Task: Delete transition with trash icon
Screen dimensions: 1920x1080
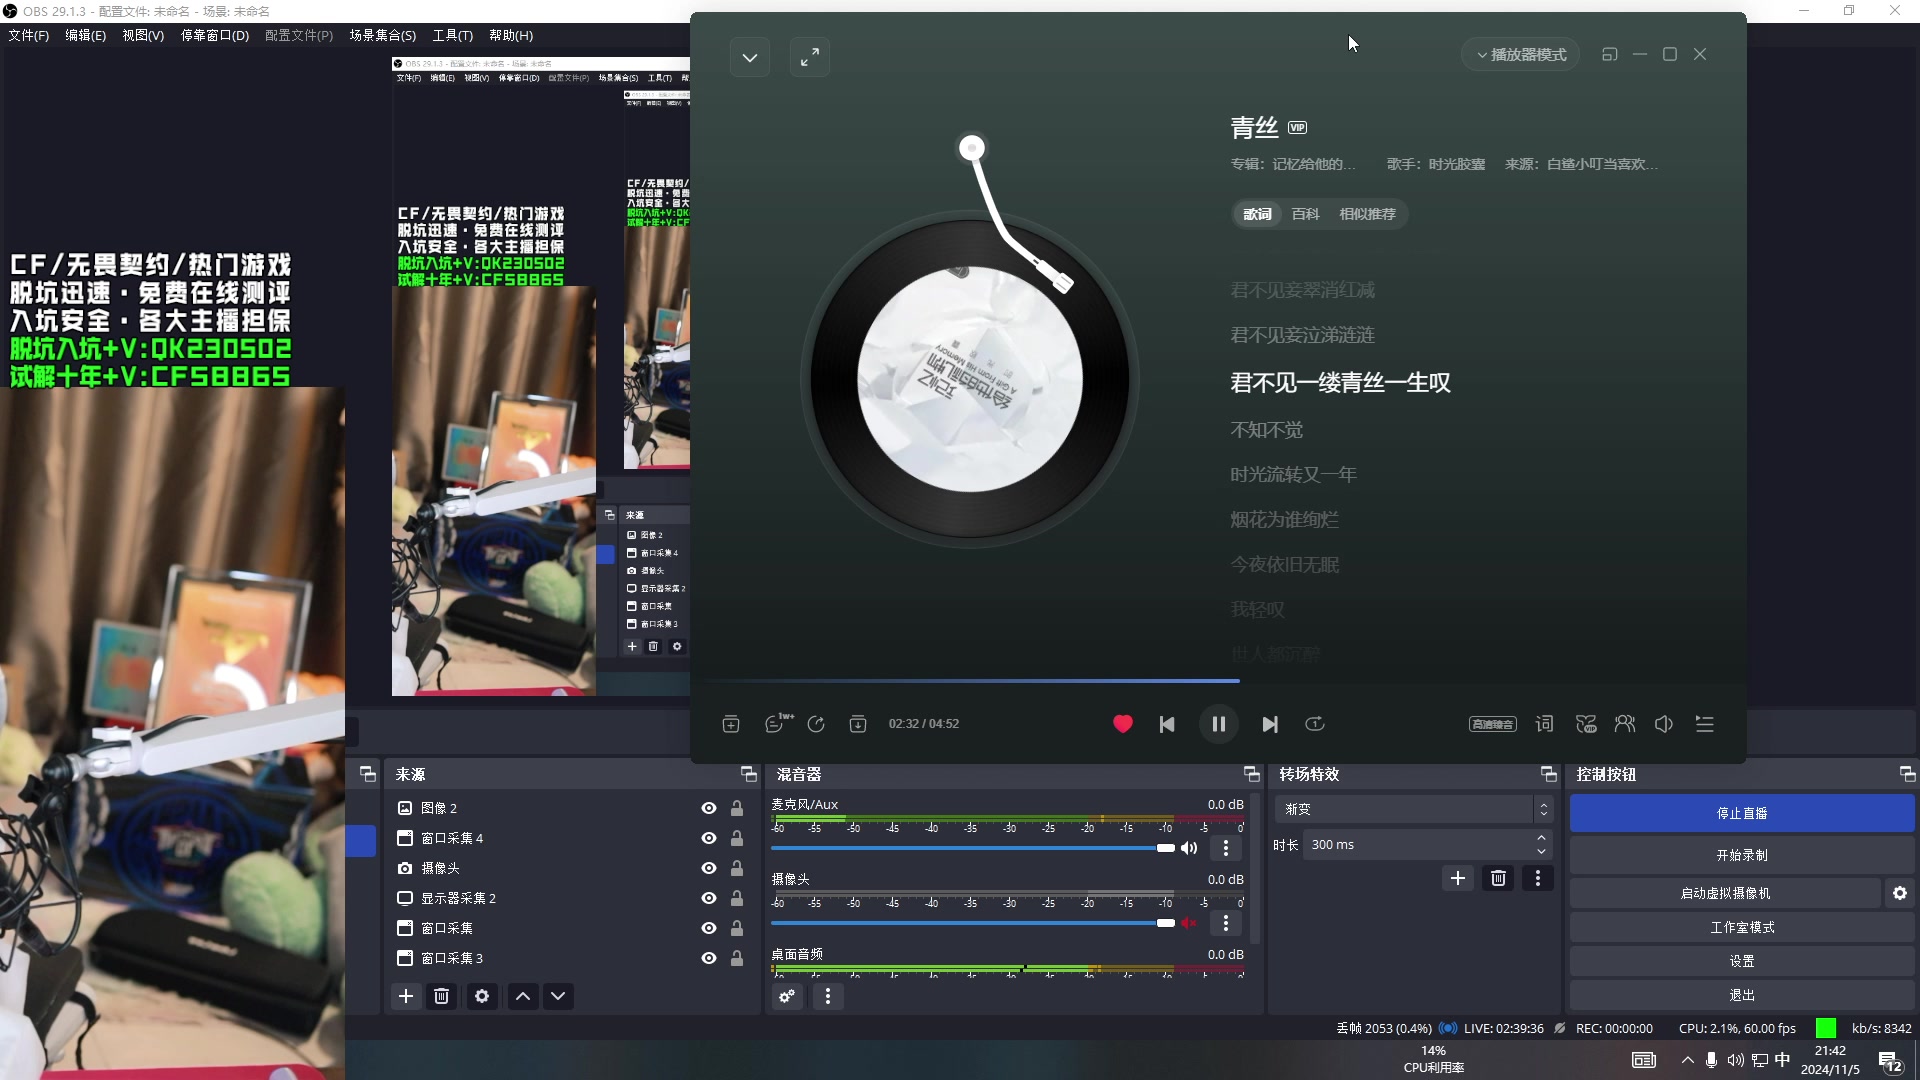Action: coord(1498,878)
